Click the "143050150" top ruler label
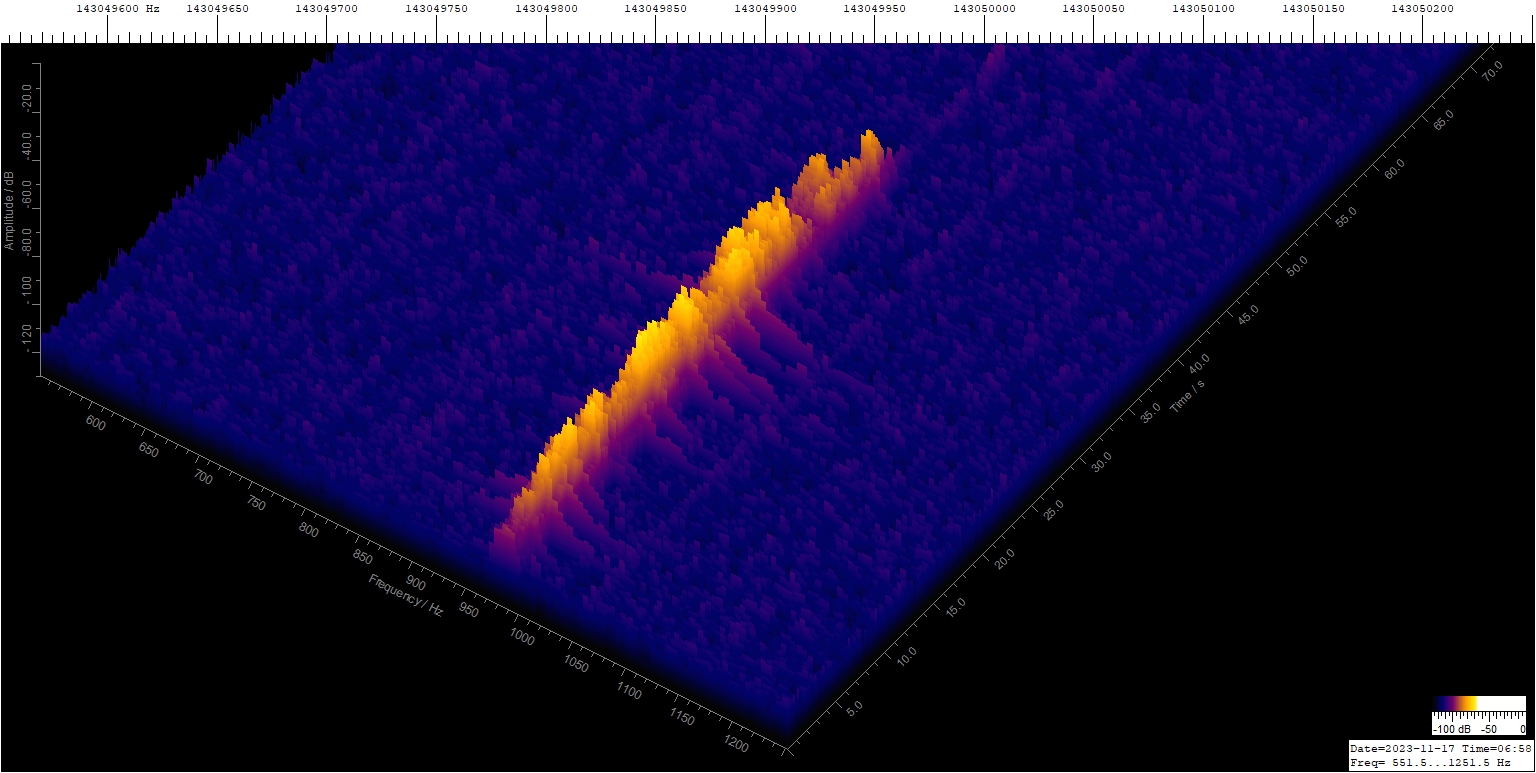 1312,8
